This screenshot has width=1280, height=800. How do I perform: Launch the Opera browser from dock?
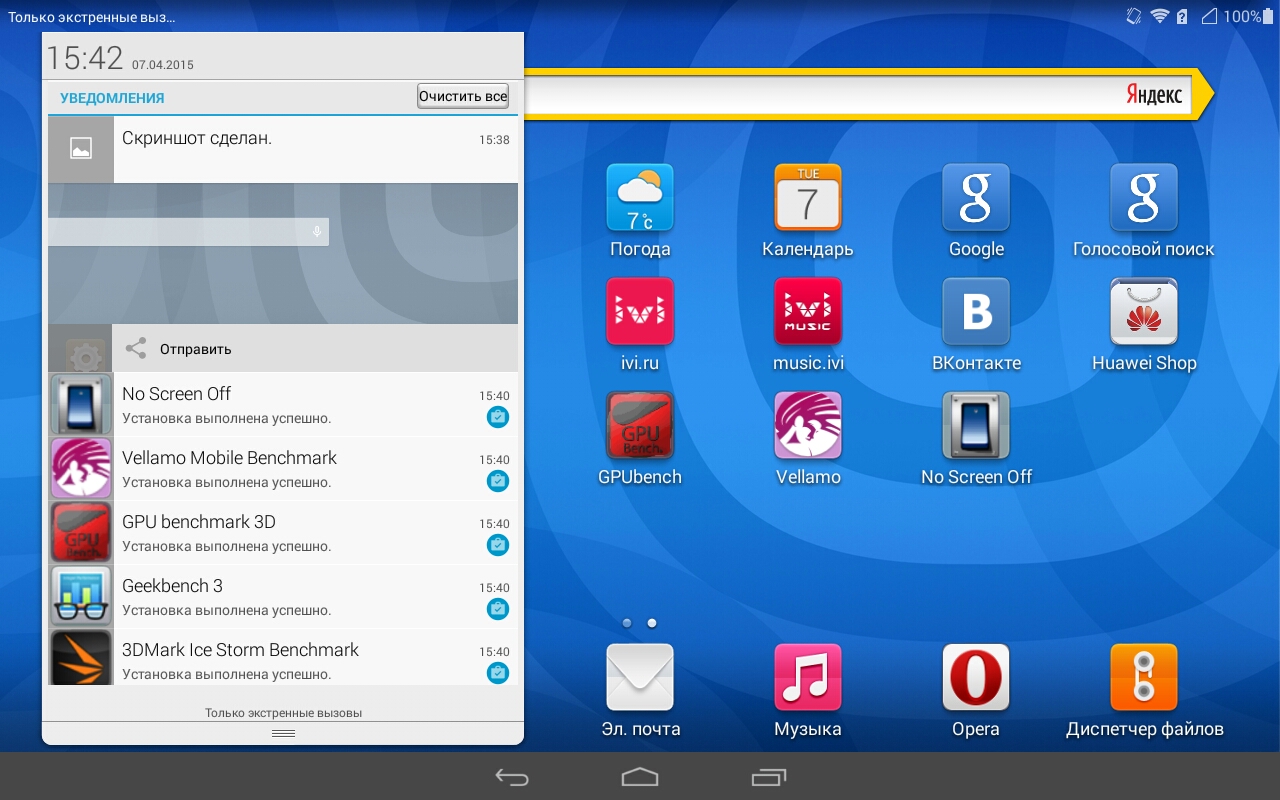click(975, 678)
